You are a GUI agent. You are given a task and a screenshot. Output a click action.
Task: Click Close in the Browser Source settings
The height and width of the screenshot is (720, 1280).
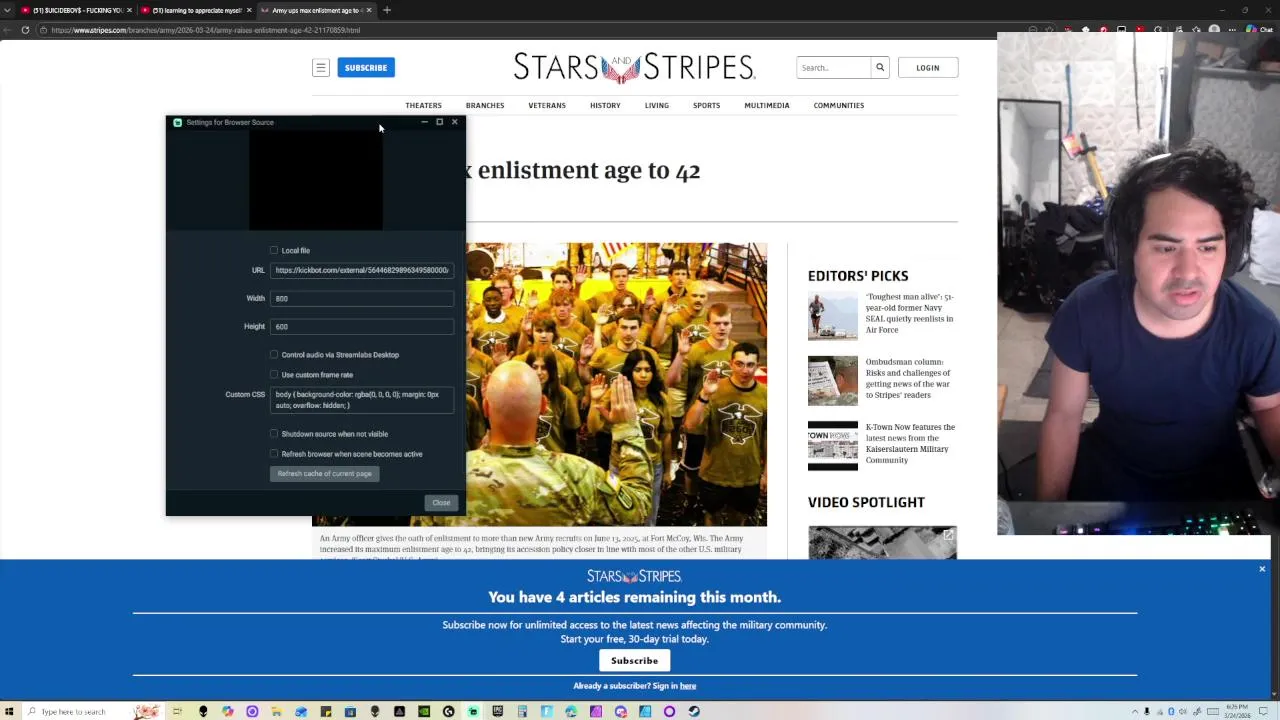point(441,503)
